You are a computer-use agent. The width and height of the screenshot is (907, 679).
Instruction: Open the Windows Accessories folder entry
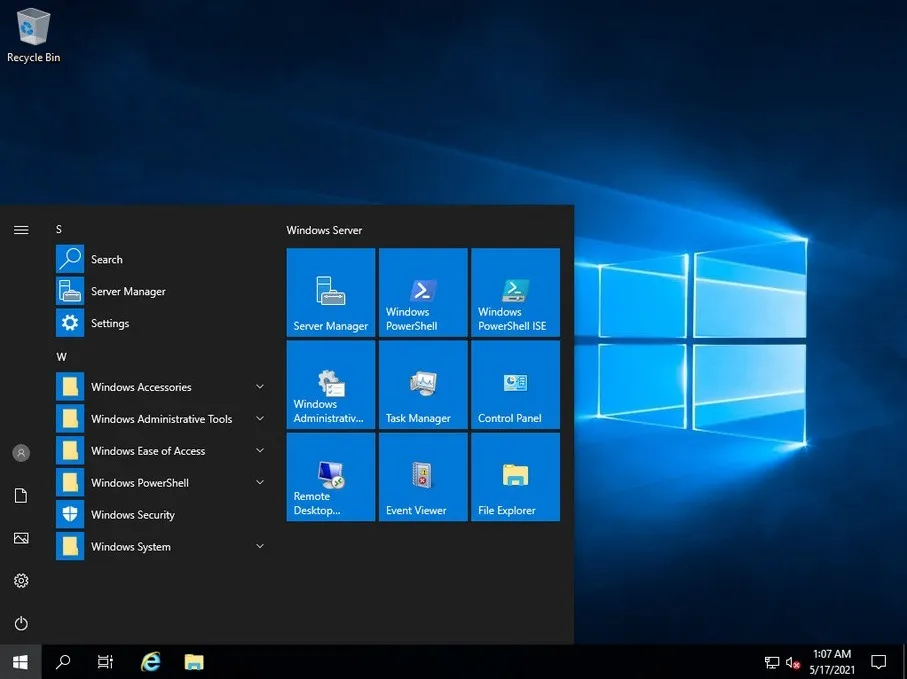pos(160,387)
